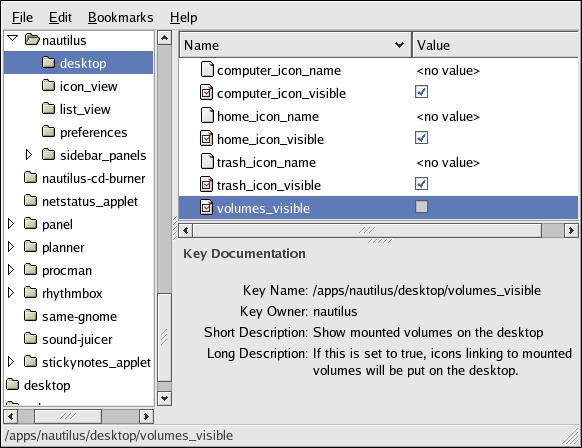Viewport: 582px width, 448px height.
Task: Uncheck the computer_icon_visible checkbox
Action: click(x=421, y=92)
